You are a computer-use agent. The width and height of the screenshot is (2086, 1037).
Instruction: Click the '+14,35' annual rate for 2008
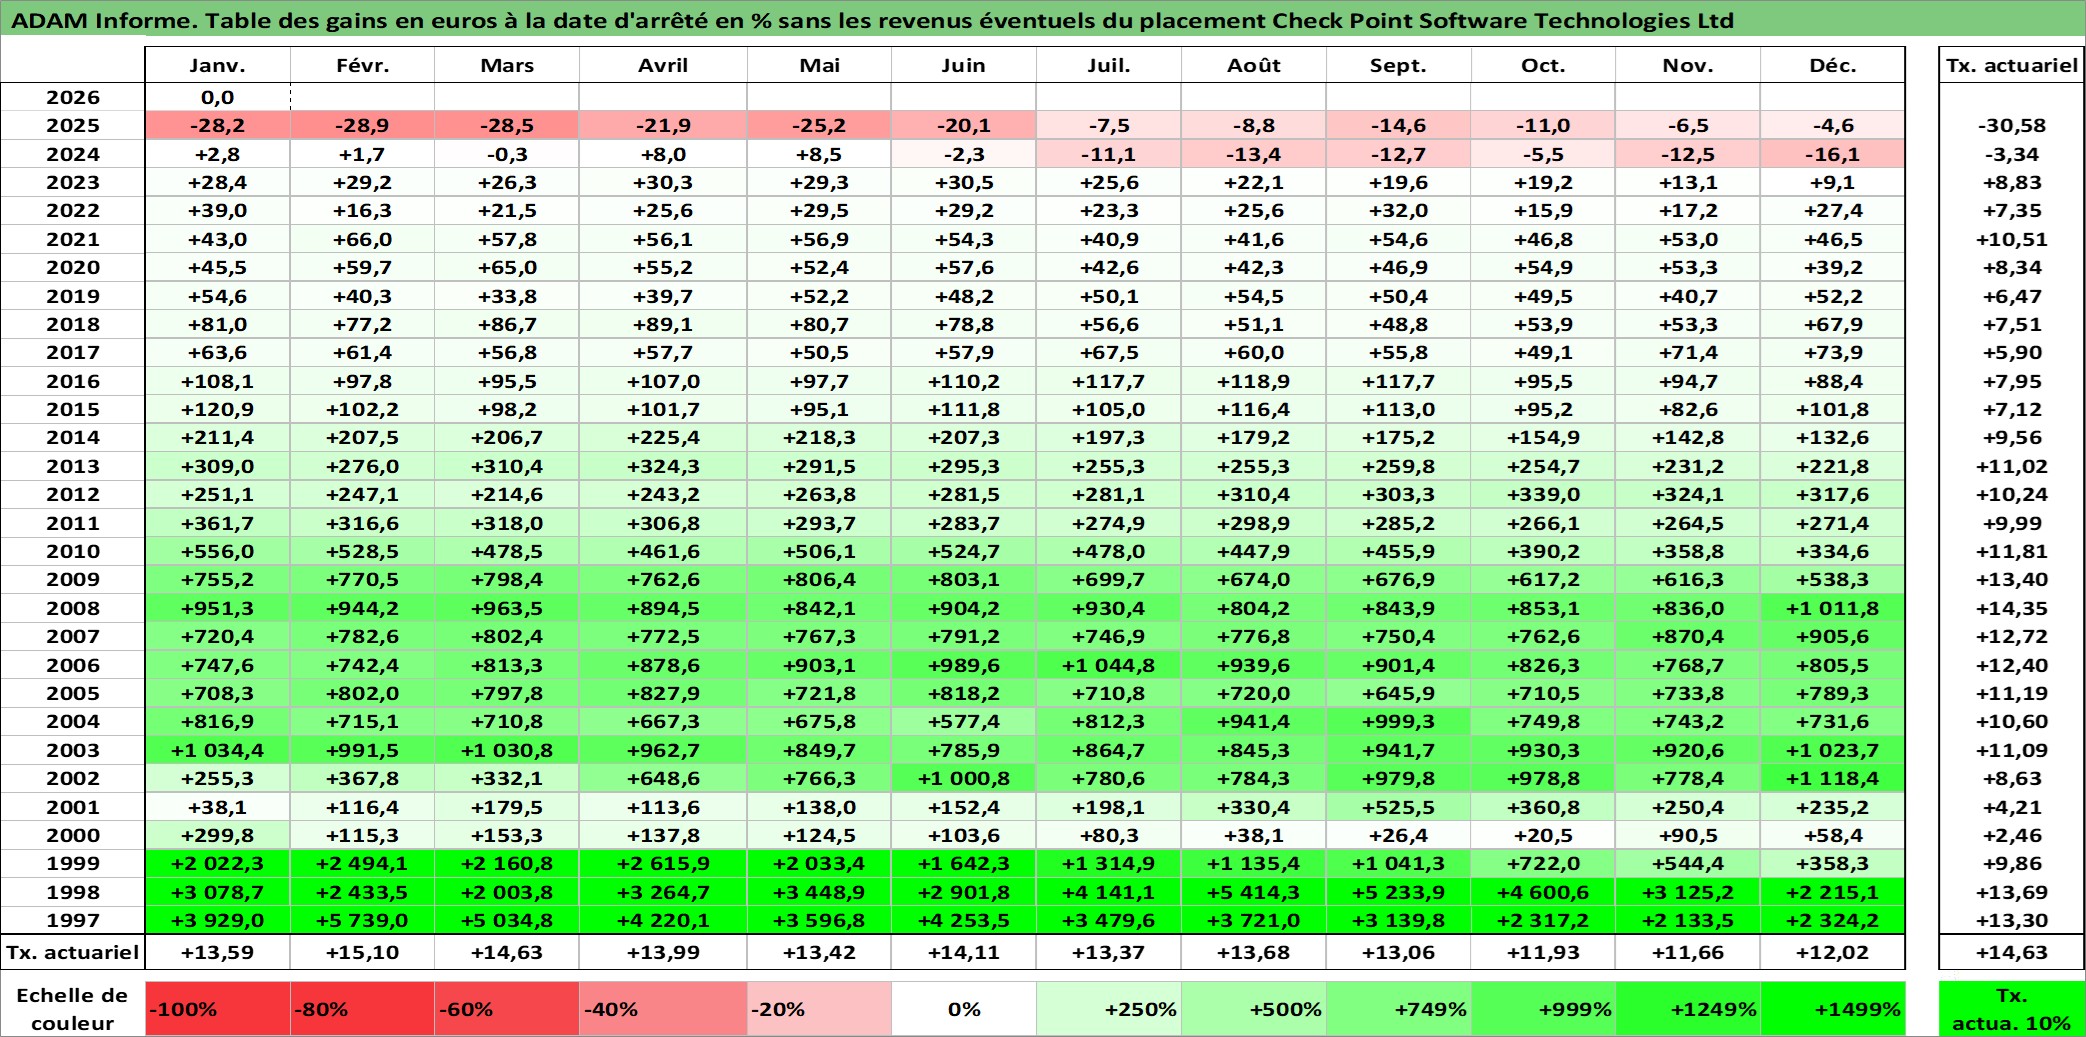2012,608
